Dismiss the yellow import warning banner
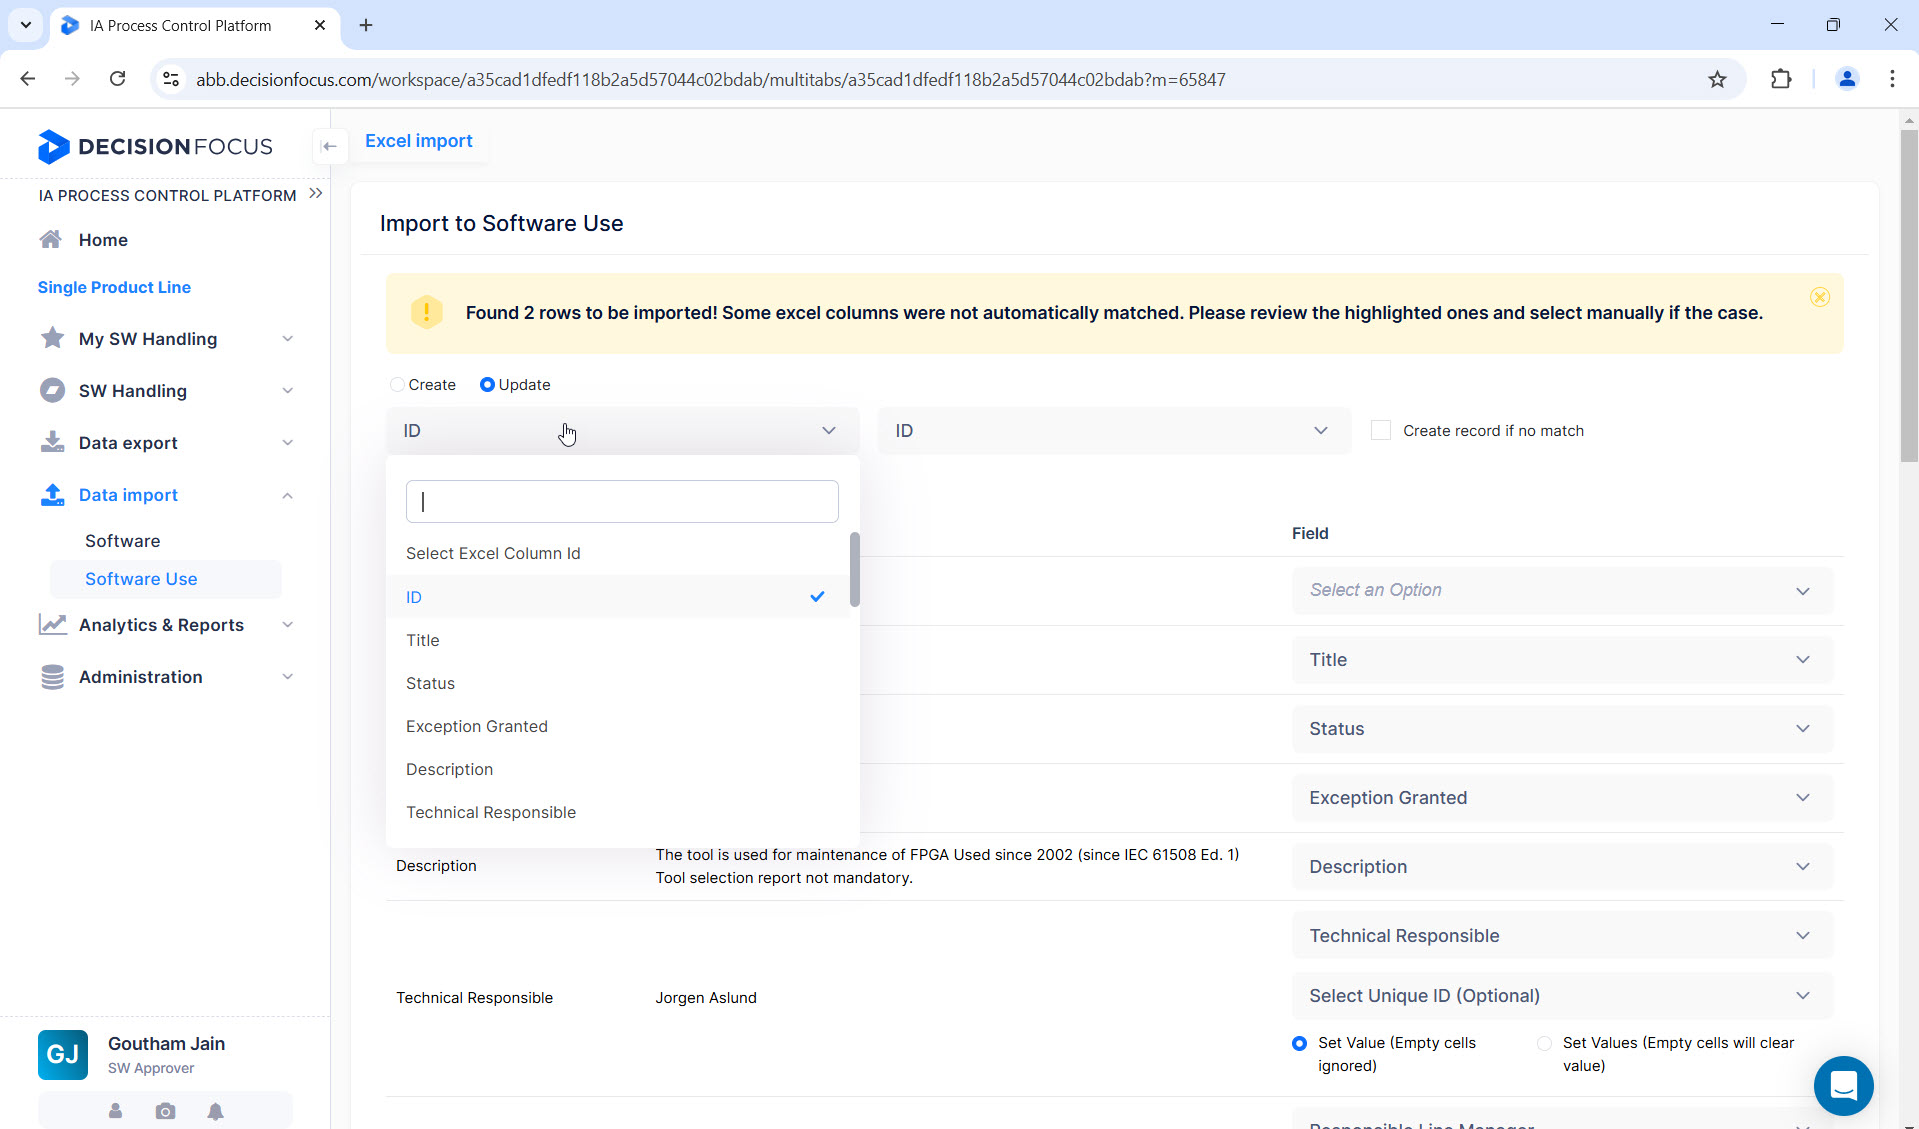Screen dimensions: 1919x1129 [x=1819, y=297]
